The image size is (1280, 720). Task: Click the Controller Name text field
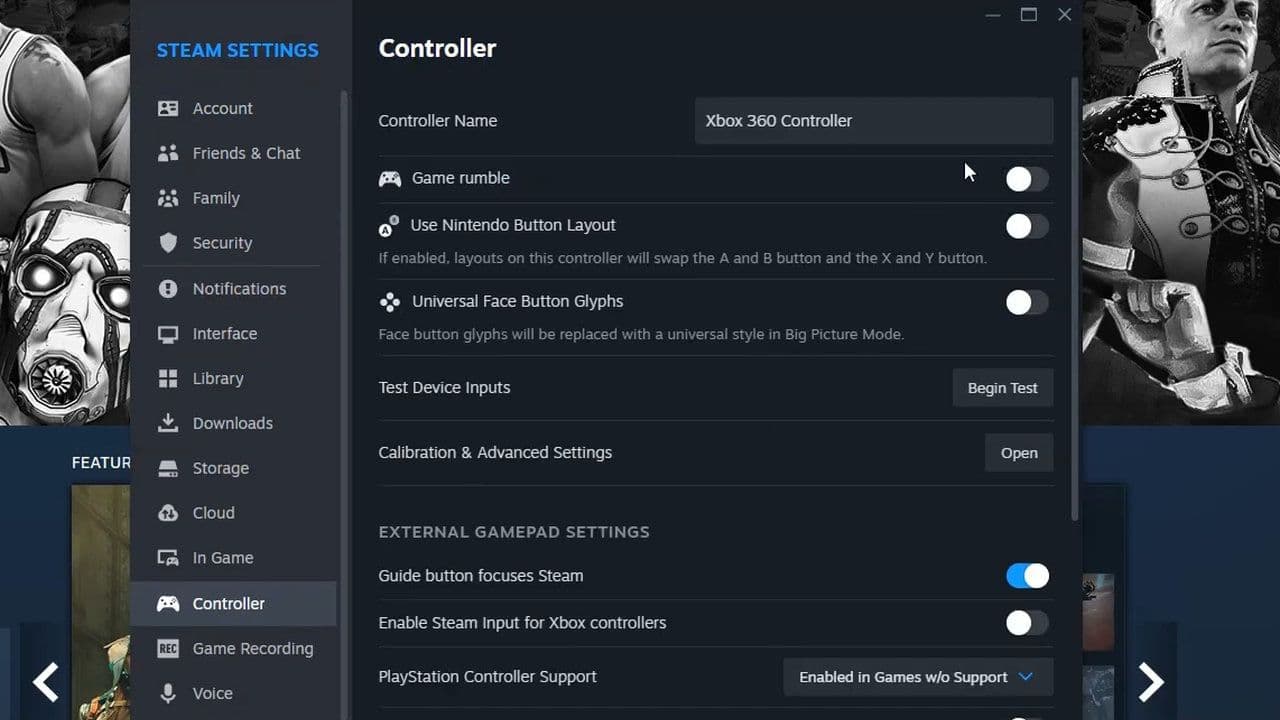pyautogui.click(x=873, y=121)
